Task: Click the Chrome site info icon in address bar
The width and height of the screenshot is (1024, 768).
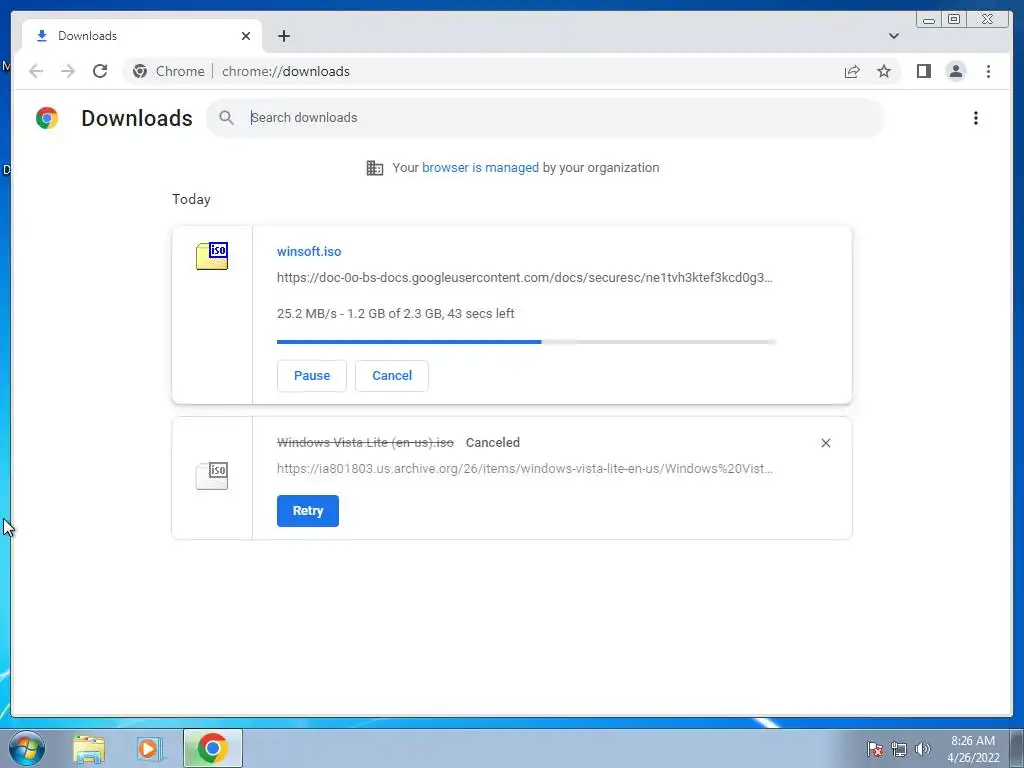Action: (x=140, y=71)
